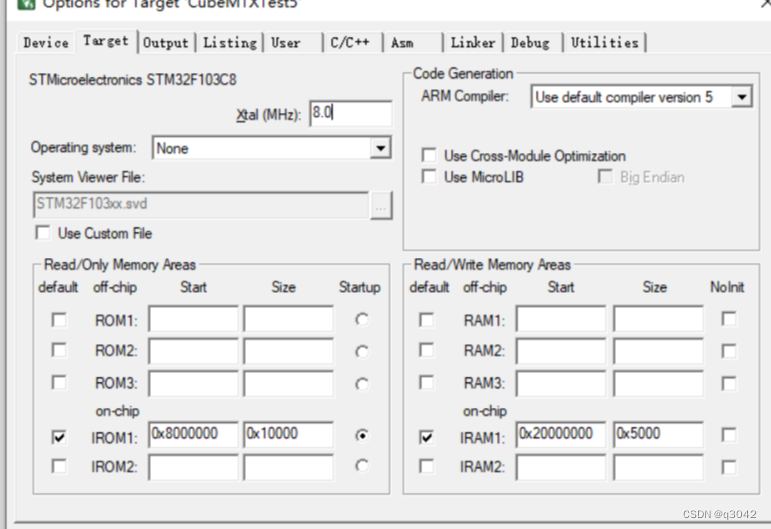Click the ROM2 Size field
Viewport: 771px width, 529px height.
pos(288,351)
